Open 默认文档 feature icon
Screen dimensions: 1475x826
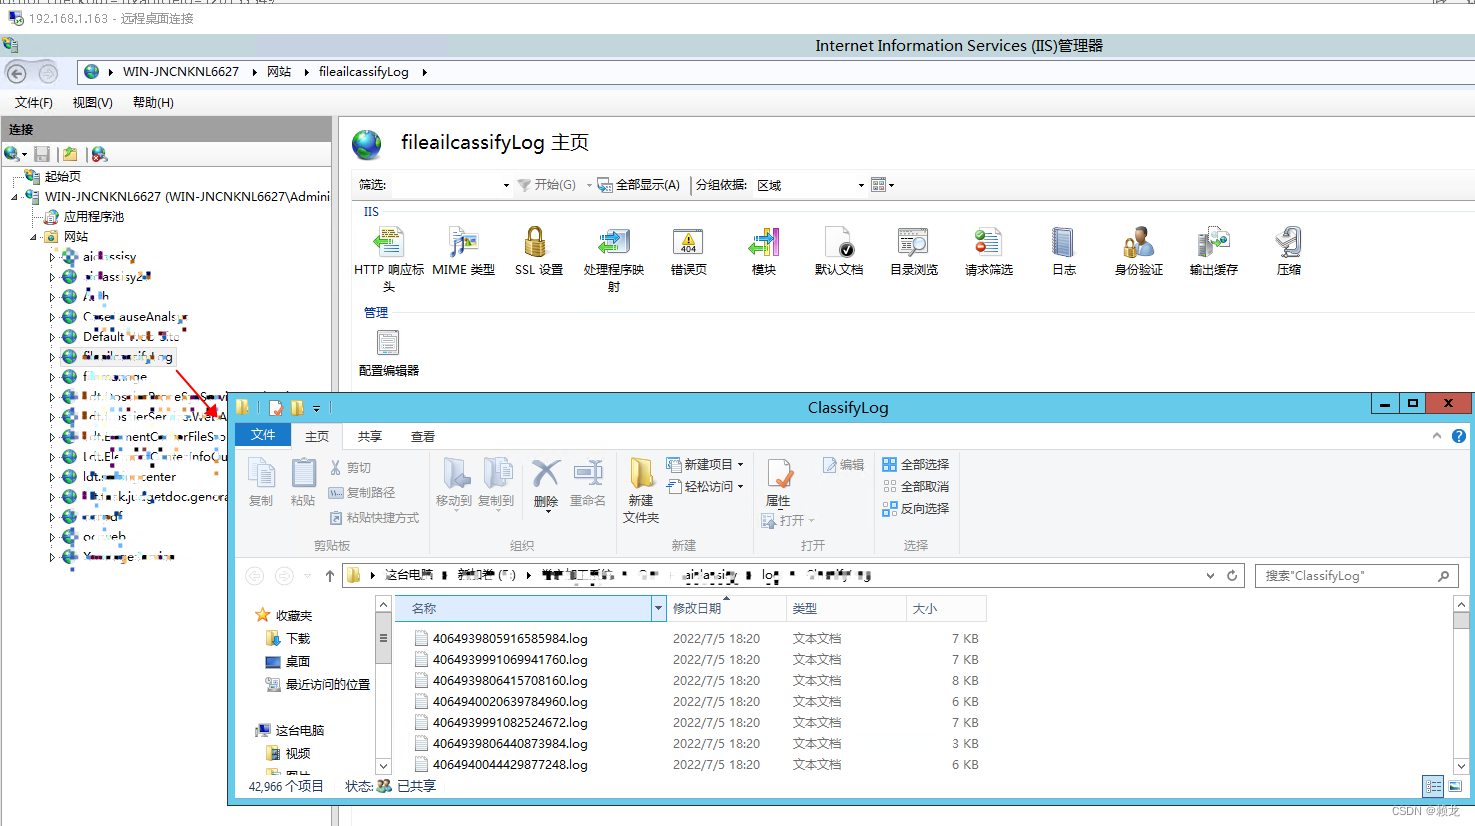coord(838,242)
